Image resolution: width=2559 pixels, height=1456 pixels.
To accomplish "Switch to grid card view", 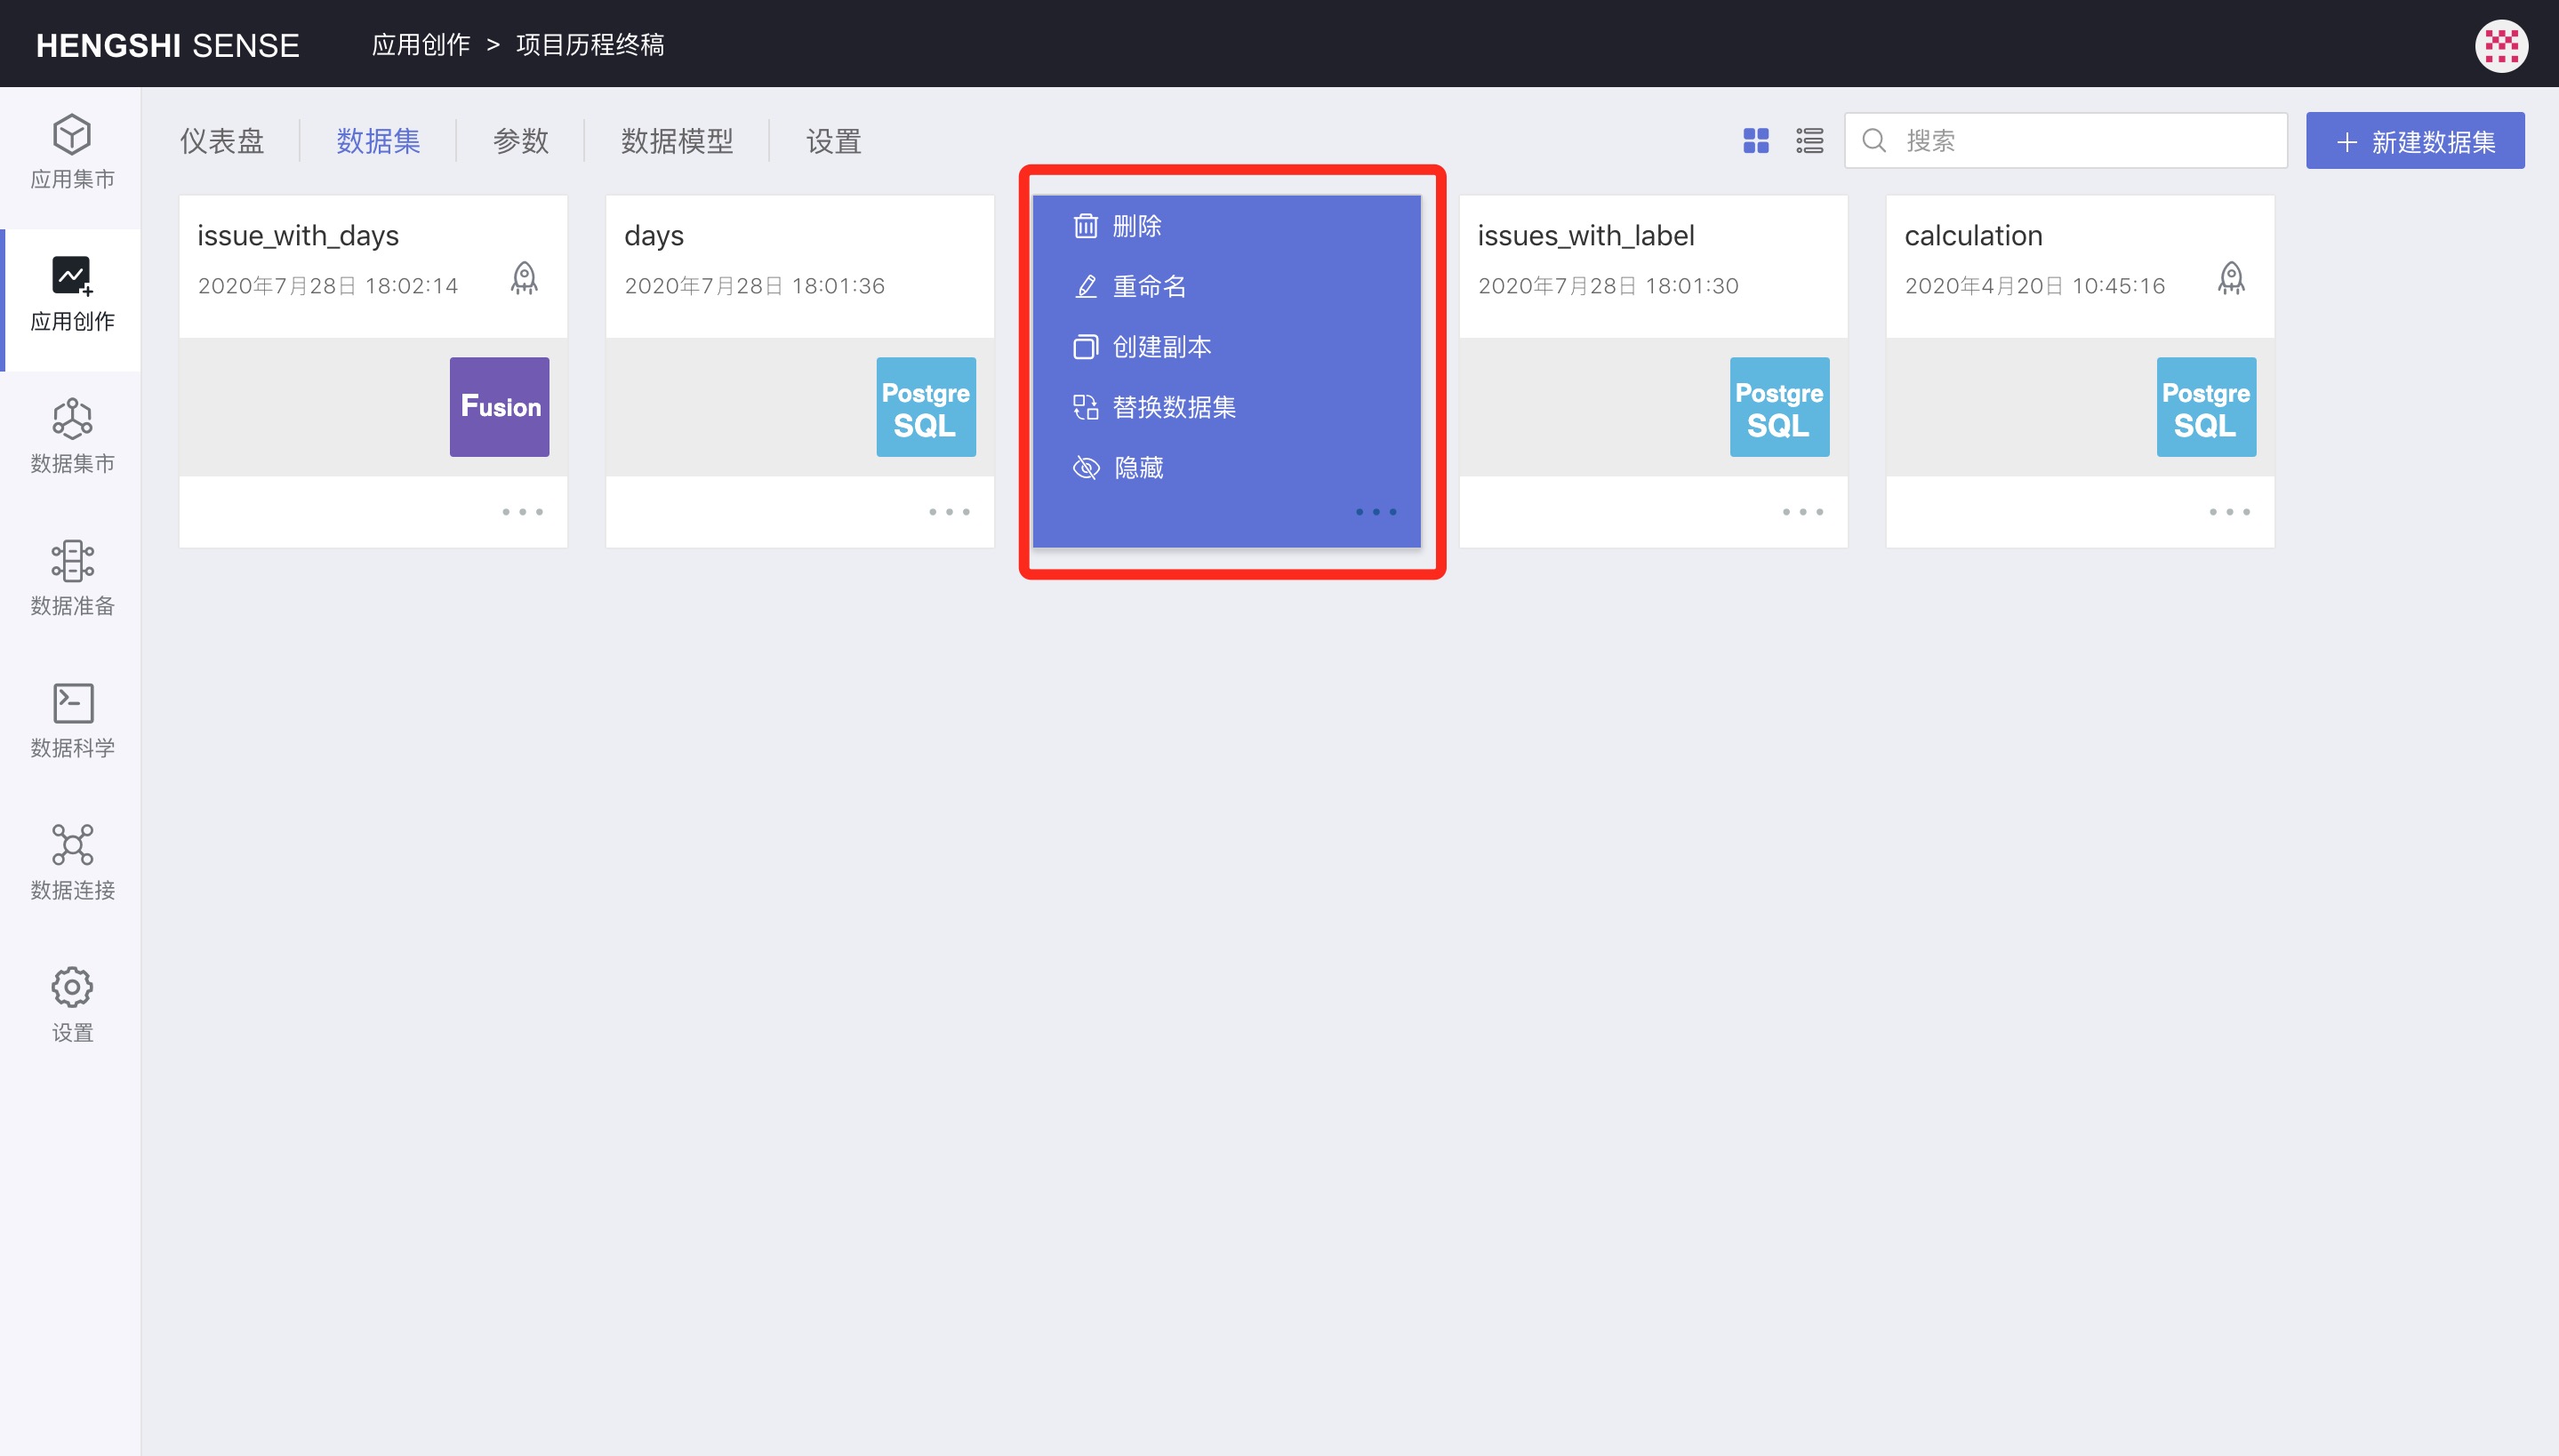I will click(1756, 141).
